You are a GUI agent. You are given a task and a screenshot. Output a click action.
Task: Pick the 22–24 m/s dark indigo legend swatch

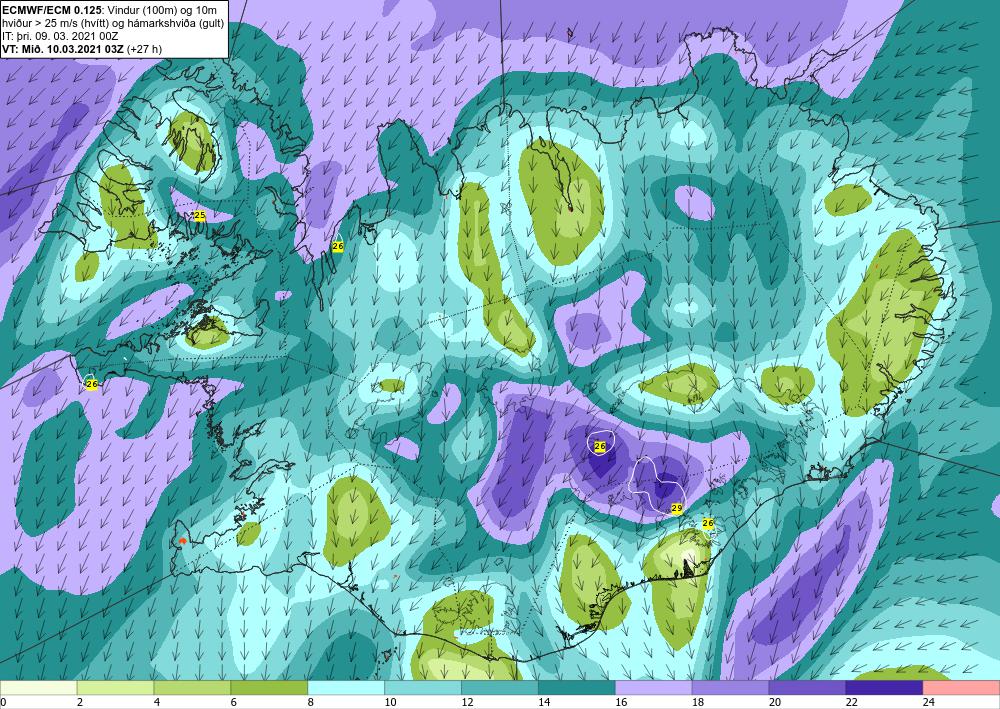[884, 688]
